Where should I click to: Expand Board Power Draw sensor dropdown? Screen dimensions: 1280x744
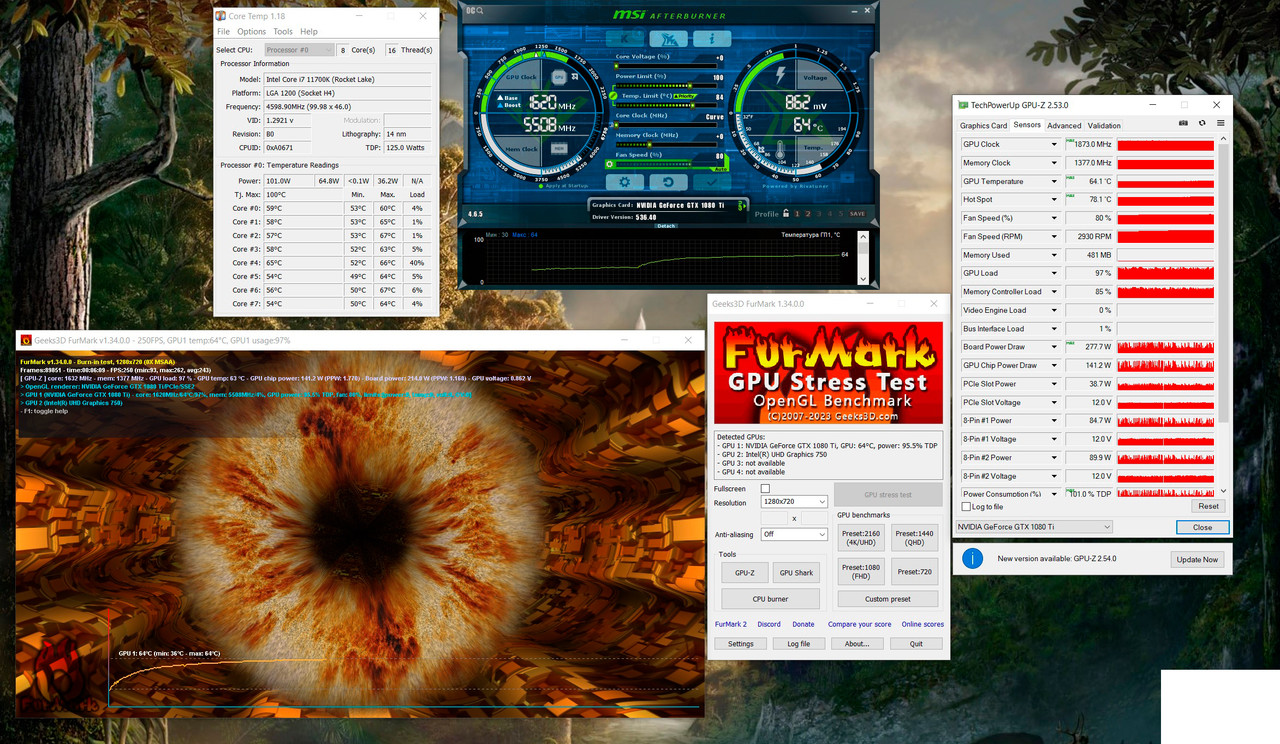(1054, 346)
